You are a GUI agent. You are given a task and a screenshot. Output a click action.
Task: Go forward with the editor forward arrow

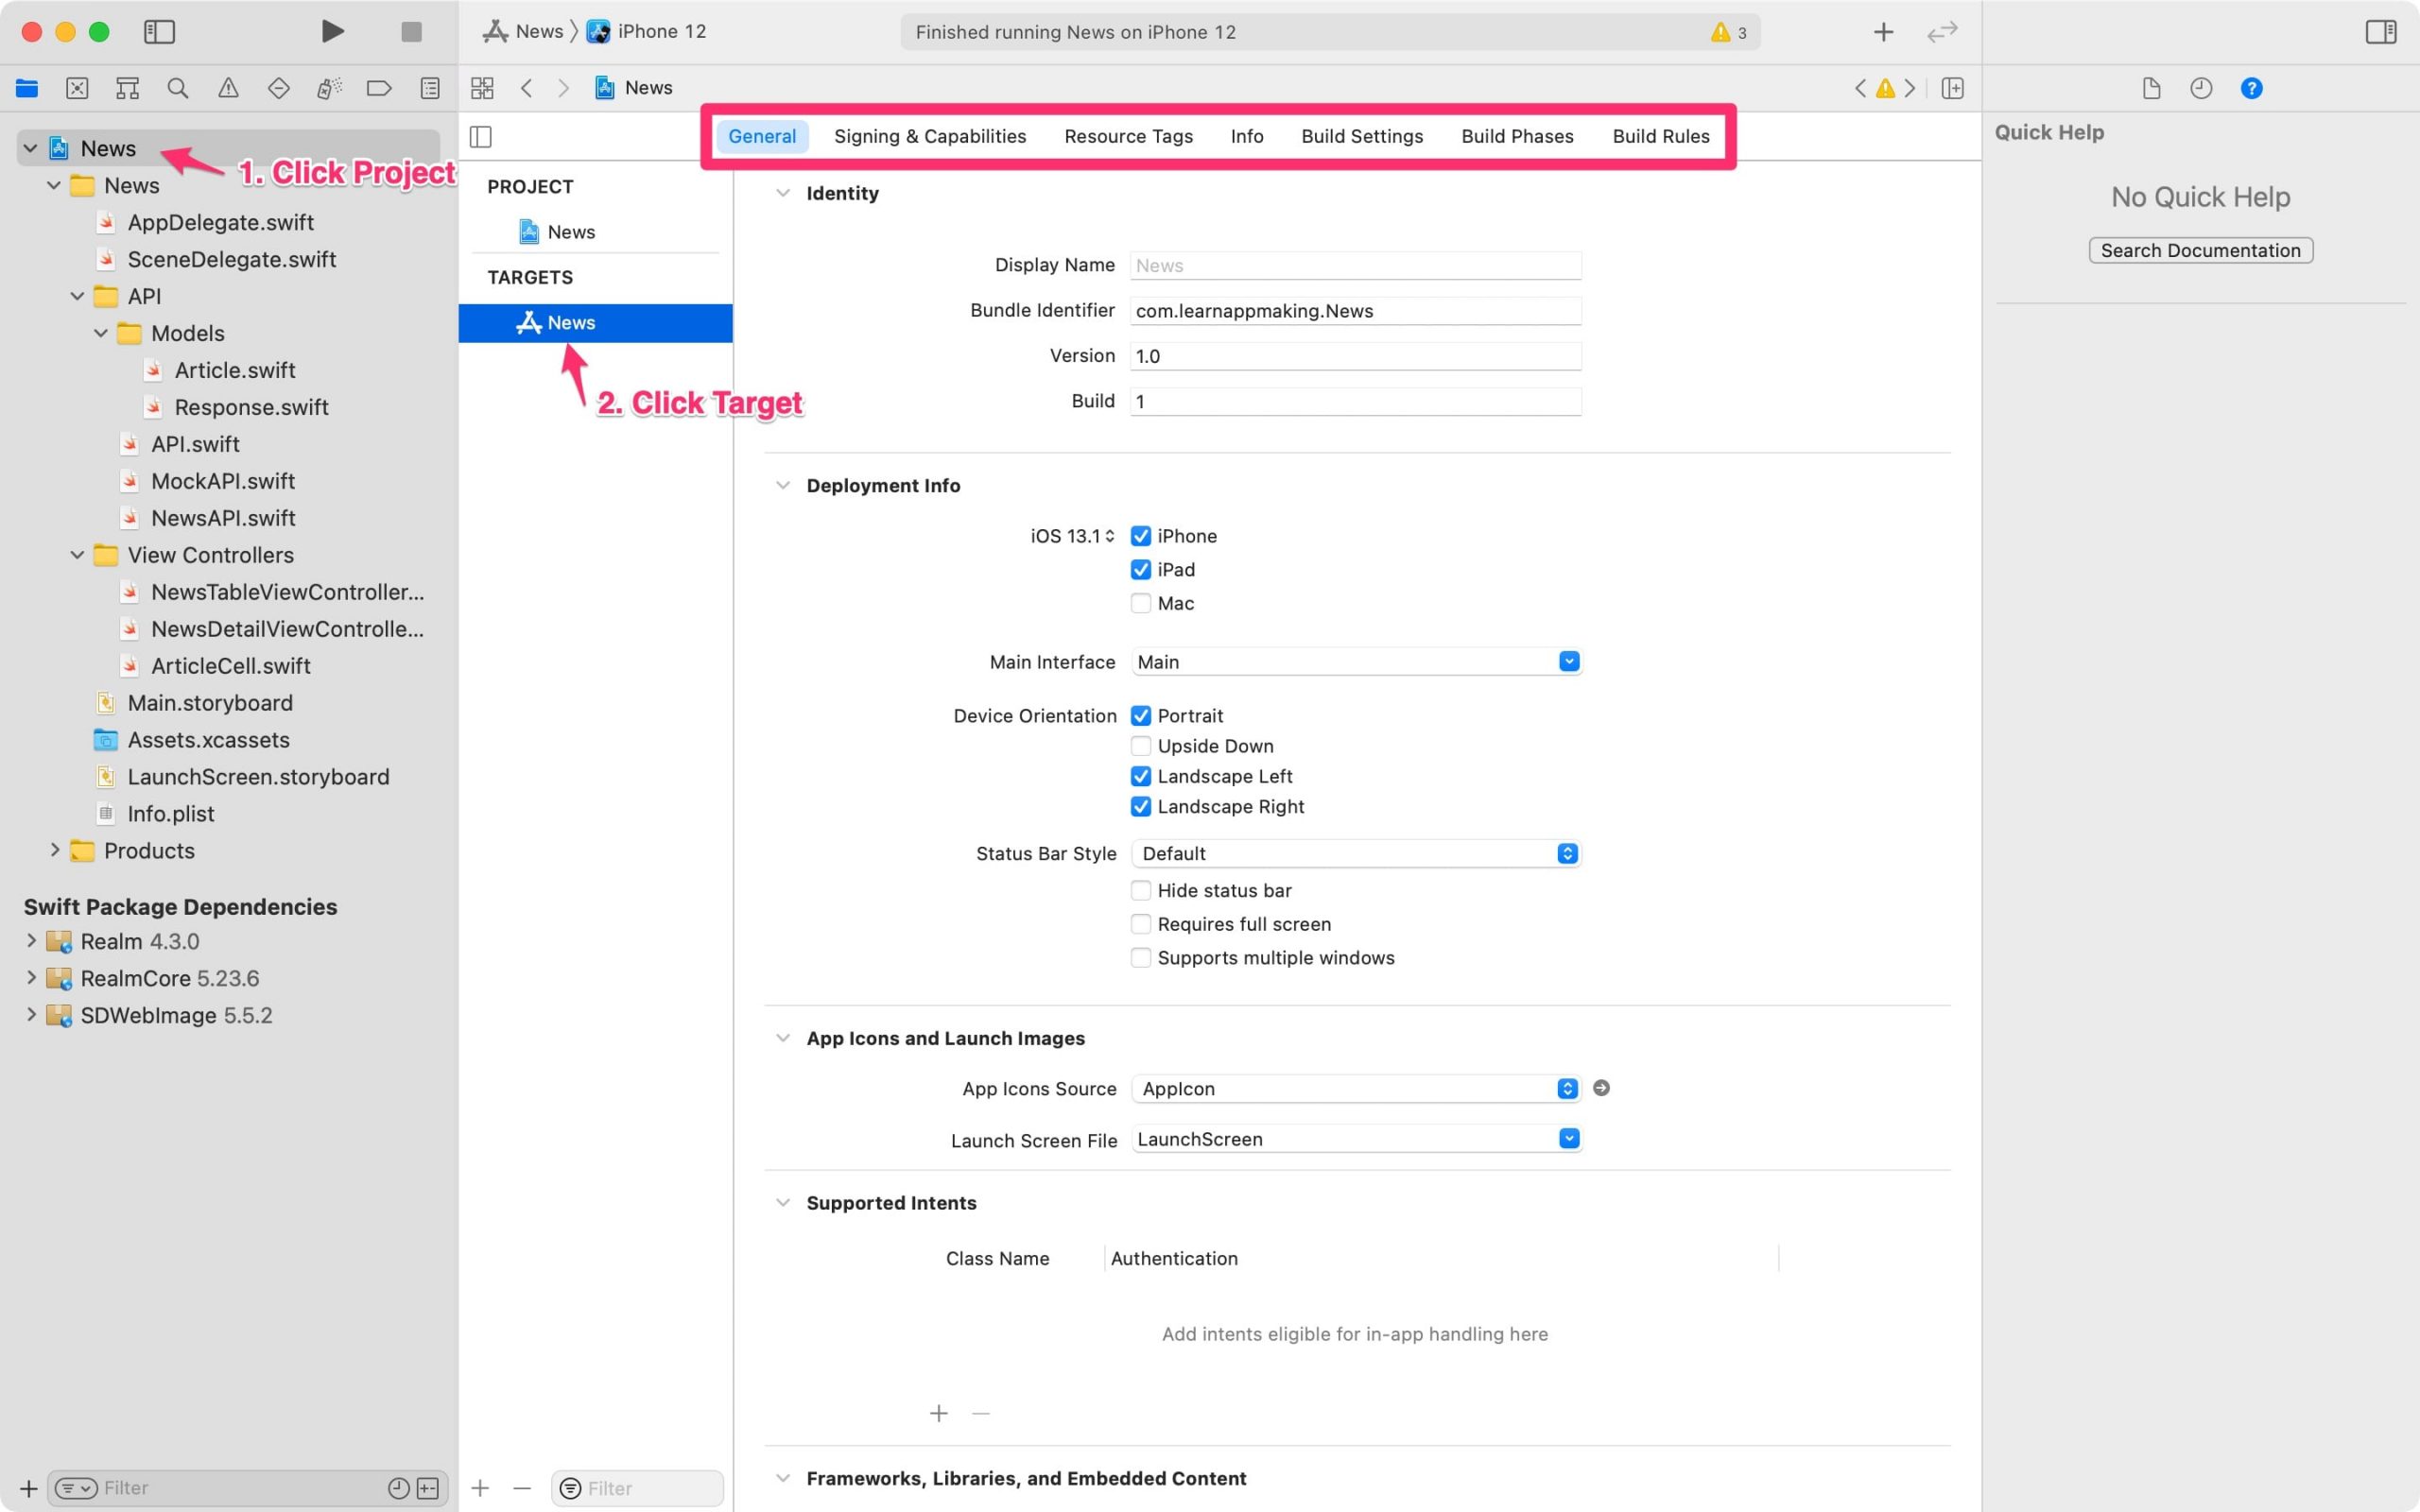tap(564, 88)
